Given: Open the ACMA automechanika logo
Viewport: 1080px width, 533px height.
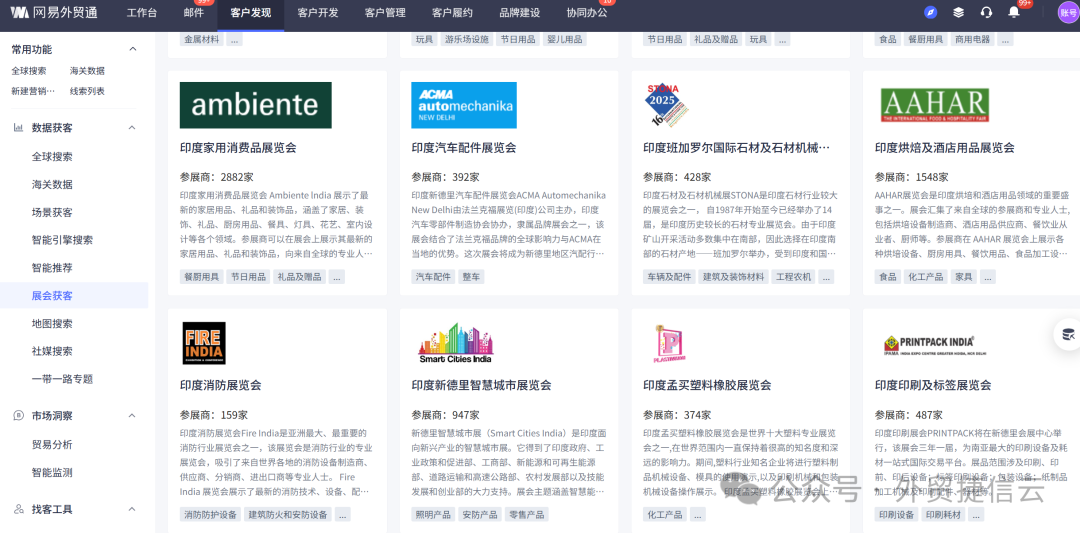Looking at the screenshot, I should pos(464,105).
